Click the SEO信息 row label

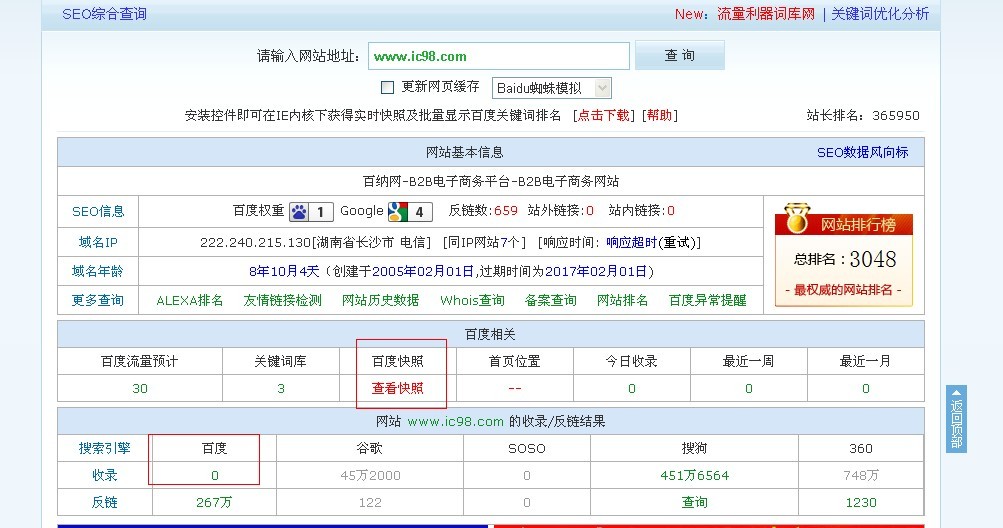click(98, 211)
